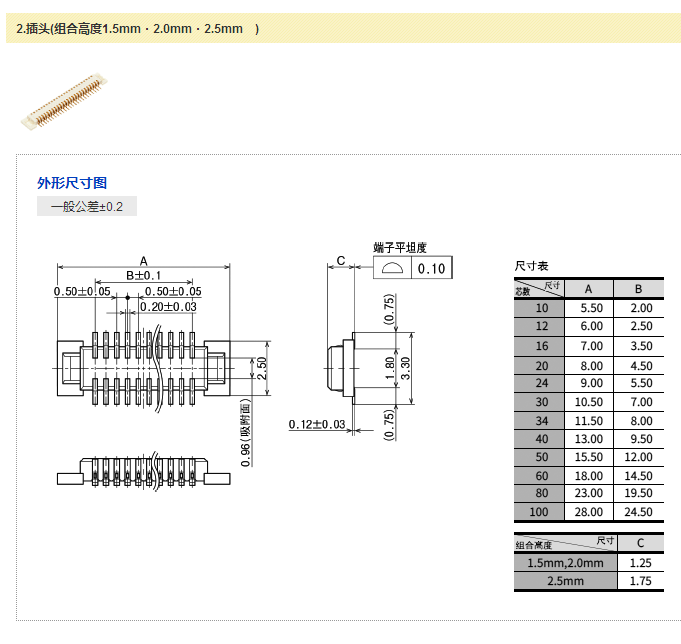The height and width of the screenshot is (644, 681).
Task: Click the terminal flatness semicircle symbol
Action: click(x=392, y=268)
